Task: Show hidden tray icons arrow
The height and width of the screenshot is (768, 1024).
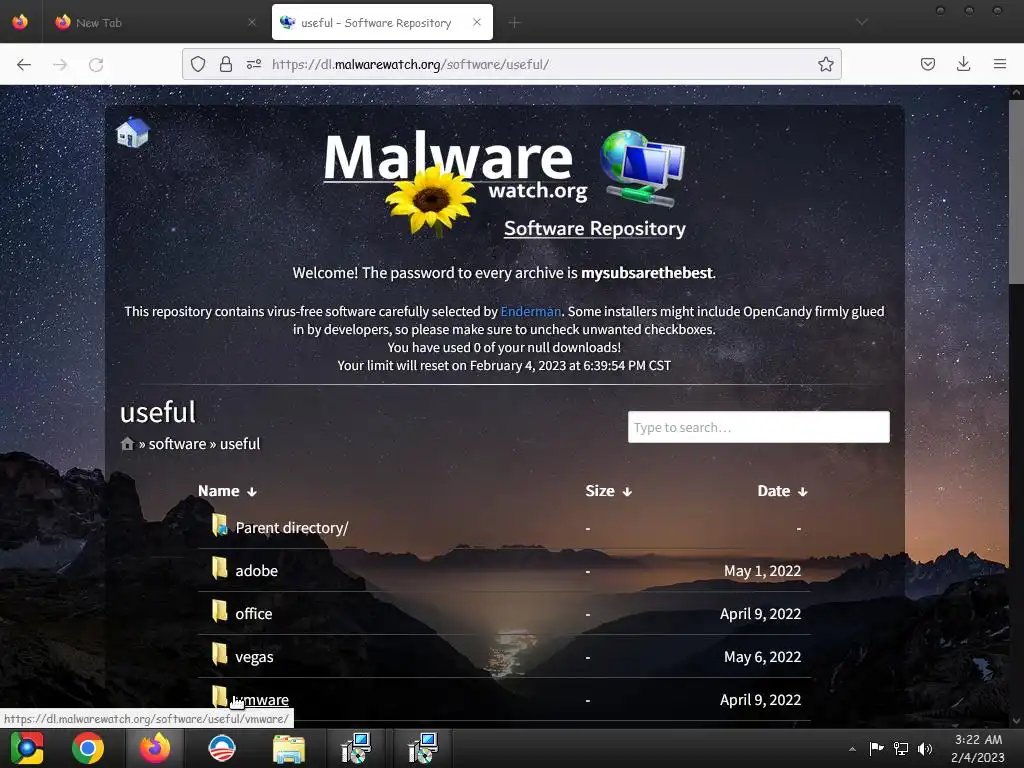Action: [x=852, y=749]
